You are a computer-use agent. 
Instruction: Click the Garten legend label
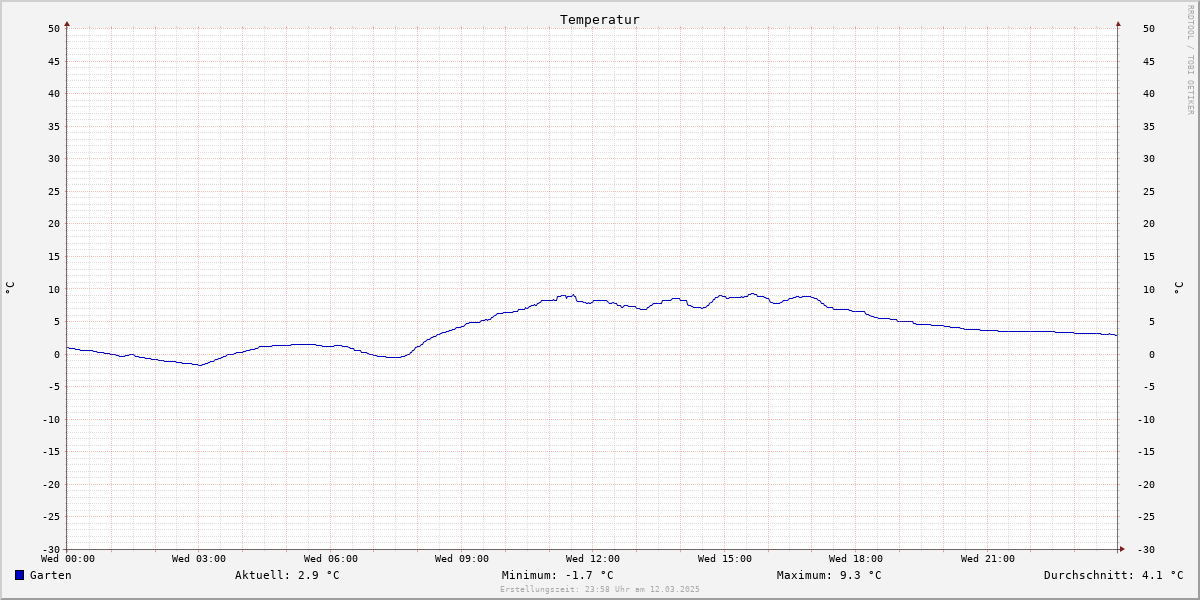click(51, 575)
